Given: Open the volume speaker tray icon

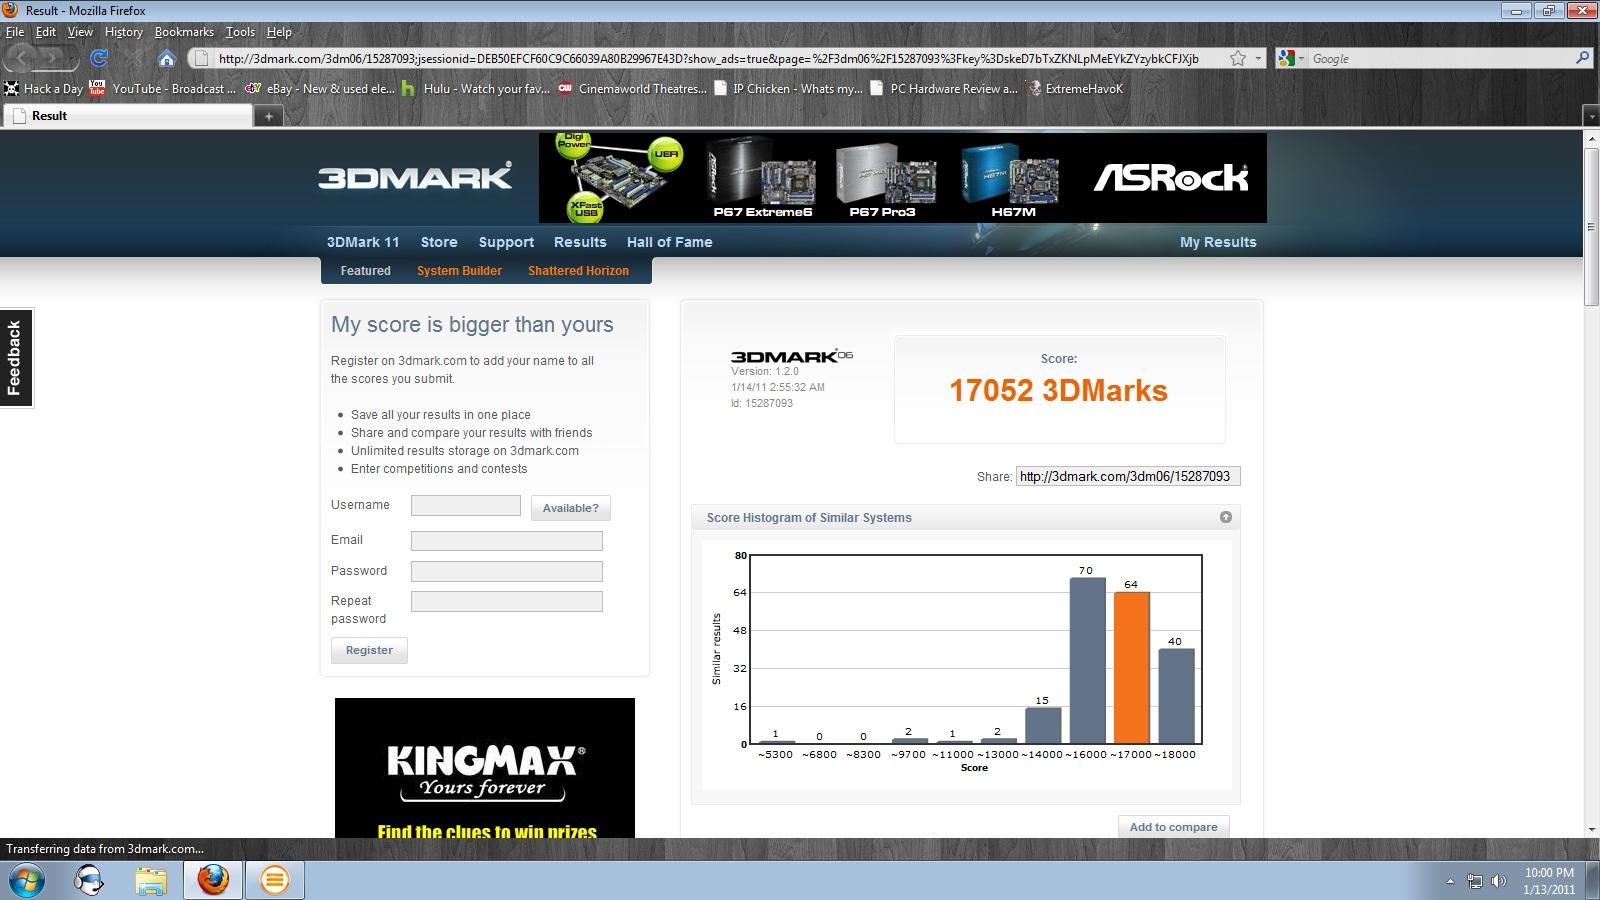Looking at the screenshot, I should [1498, 881].
